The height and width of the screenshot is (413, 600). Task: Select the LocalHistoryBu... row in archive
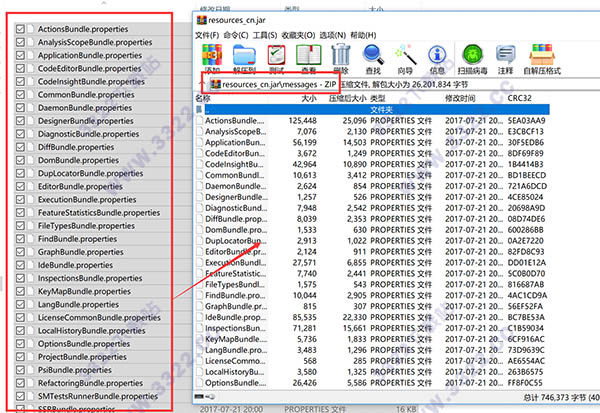coord(373,372)
